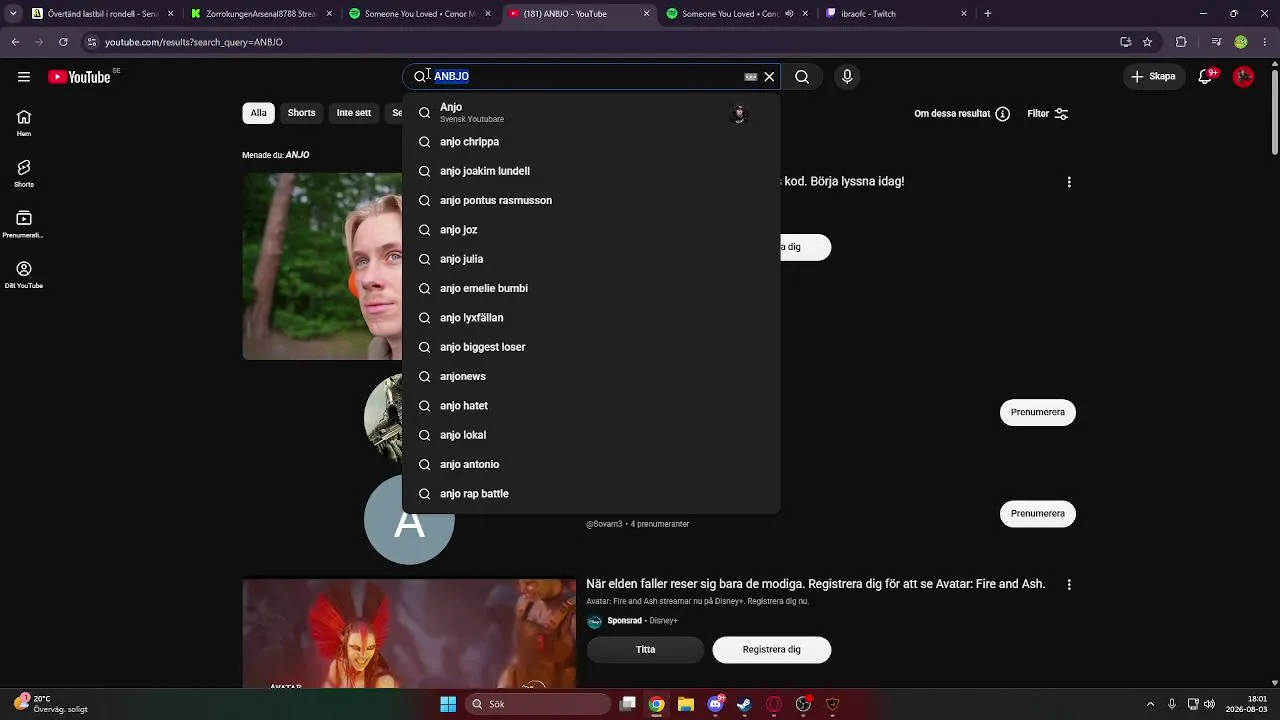
Task: Open the Disney+ sponsor channel icon
Action: pyautogui.click(x=594, y=621)
